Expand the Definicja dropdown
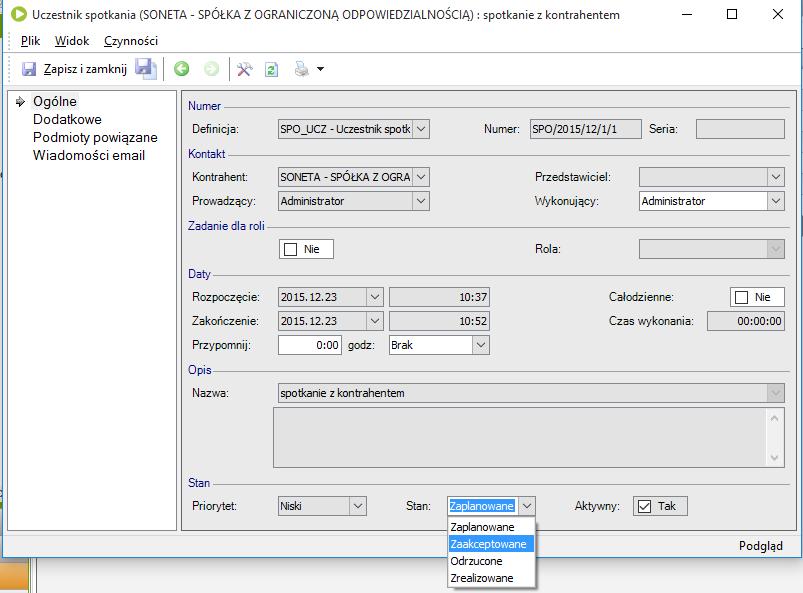This screenshot has width=803, height=593. tap(421, 129)
